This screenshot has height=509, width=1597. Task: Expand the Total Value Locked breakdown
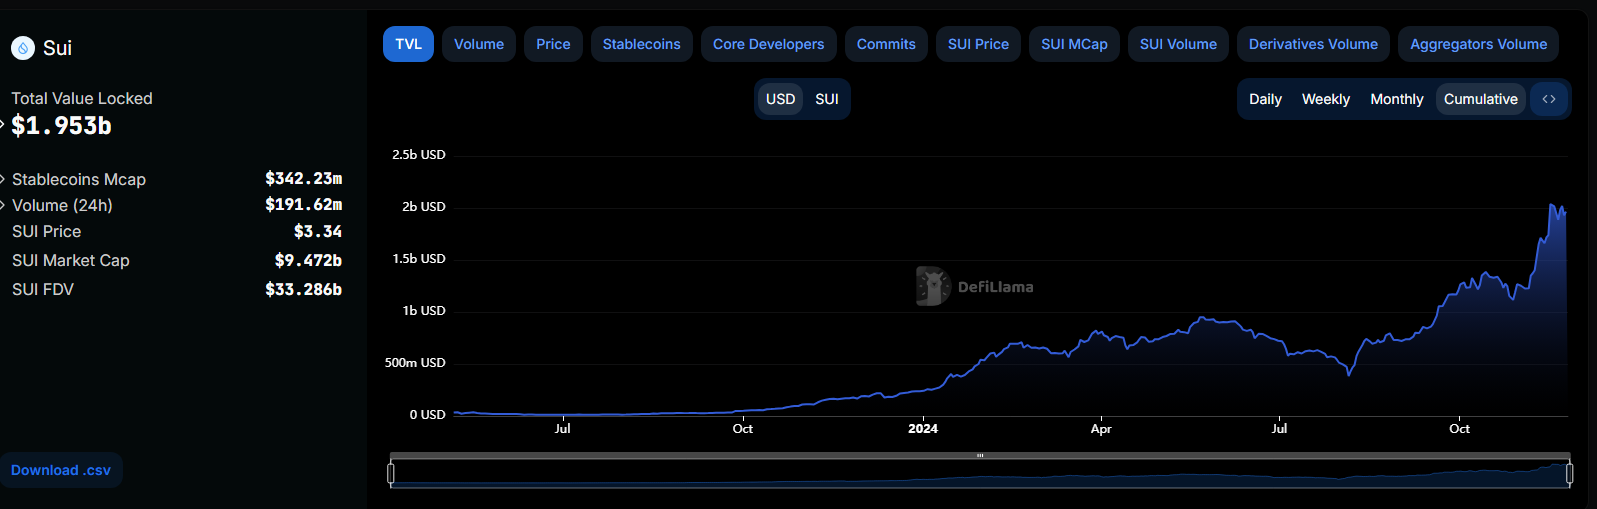3,125
